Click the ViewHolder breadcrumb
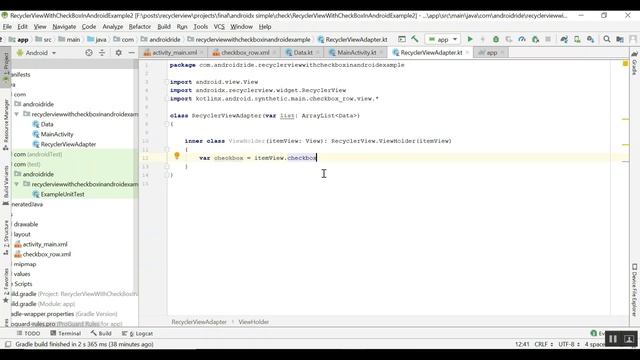 point(253,322)
